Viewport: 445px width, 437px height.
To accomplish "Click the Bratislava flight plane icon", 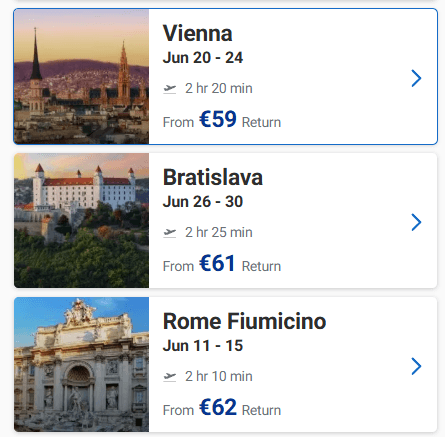I will pyautogui.click(x=170, y=233).
